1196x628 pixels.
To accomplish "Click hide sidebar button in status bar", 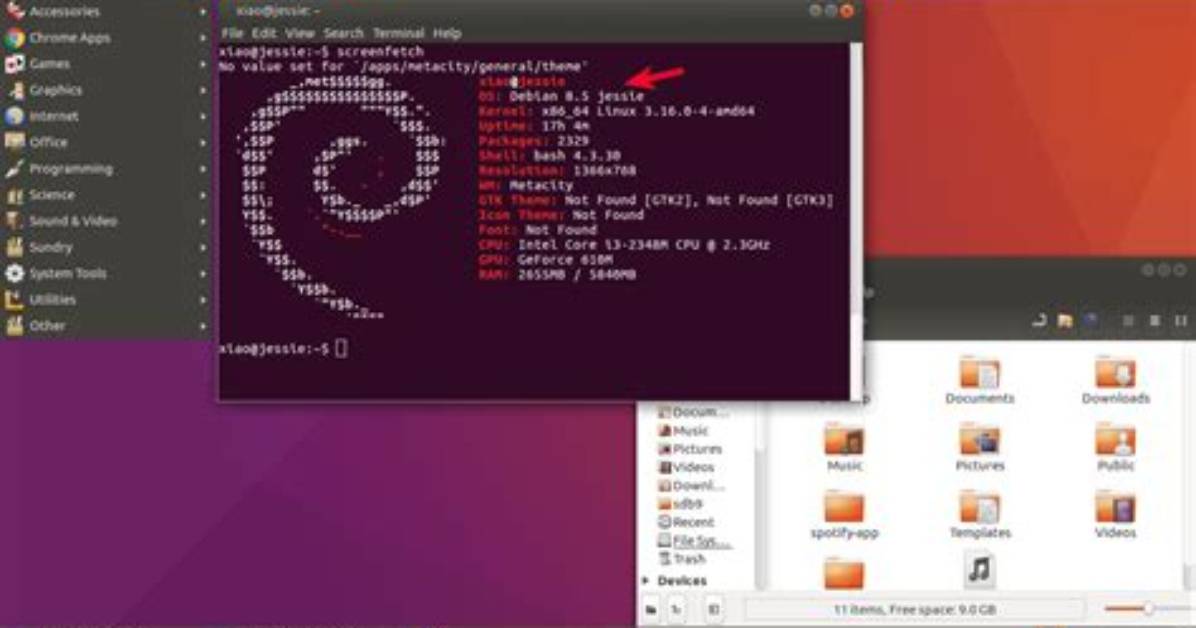I will 714,609.
